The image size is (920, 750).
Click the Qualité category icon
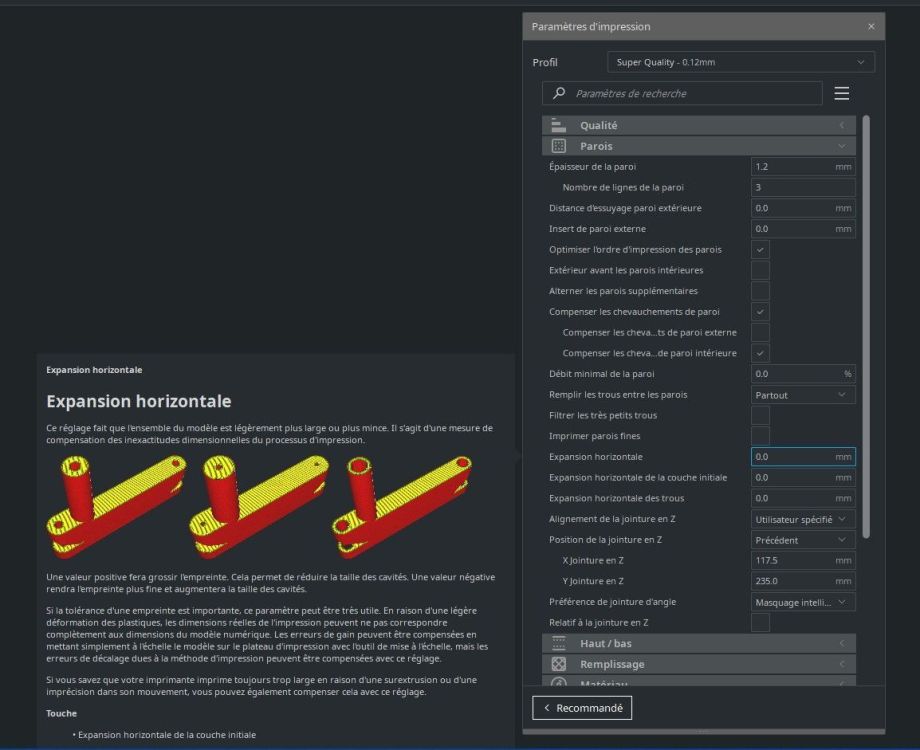click(x=559, y=125)
